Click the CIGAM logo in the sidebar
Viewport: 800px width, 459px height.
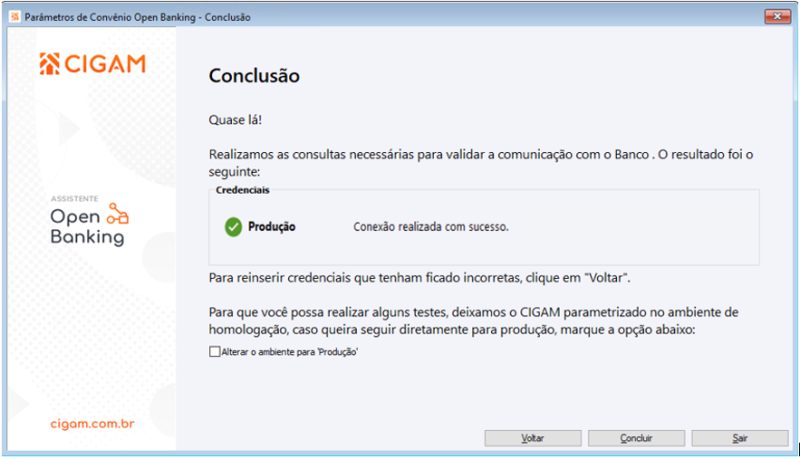pyautogui.click(x=93, y=64)
